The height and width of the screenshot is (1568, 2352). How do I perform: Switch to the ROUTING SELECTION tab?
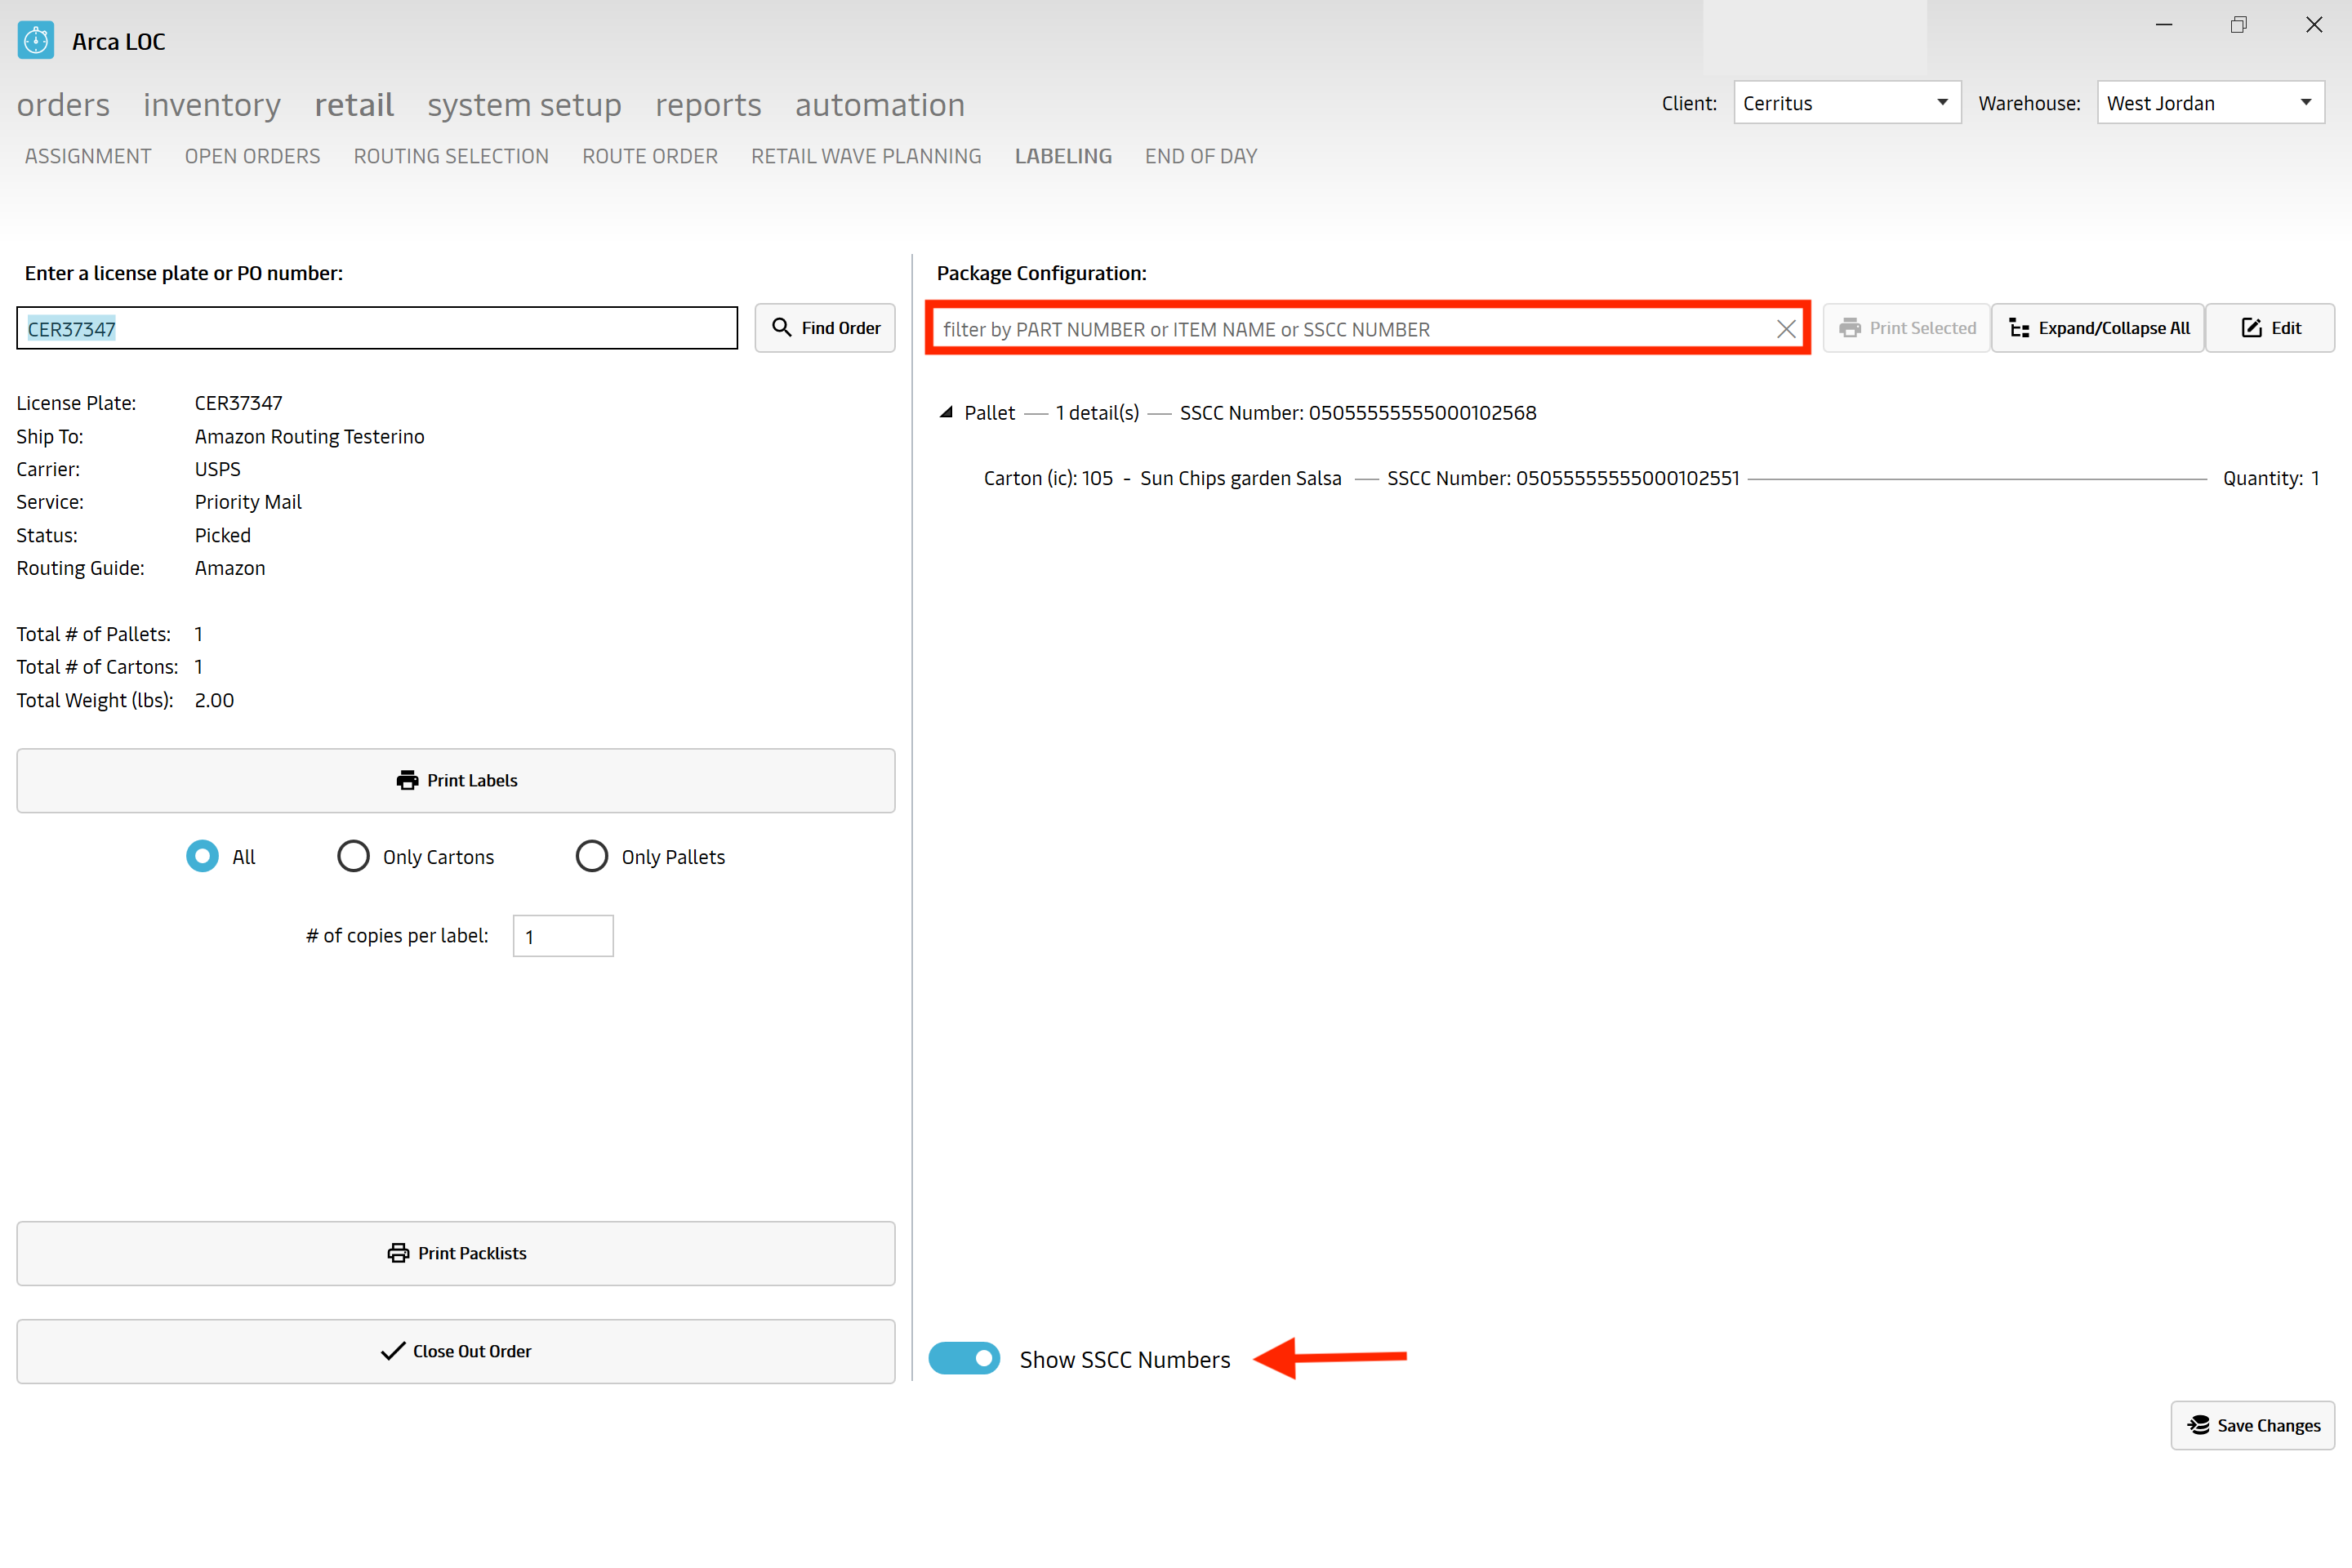tap(451, 156)
